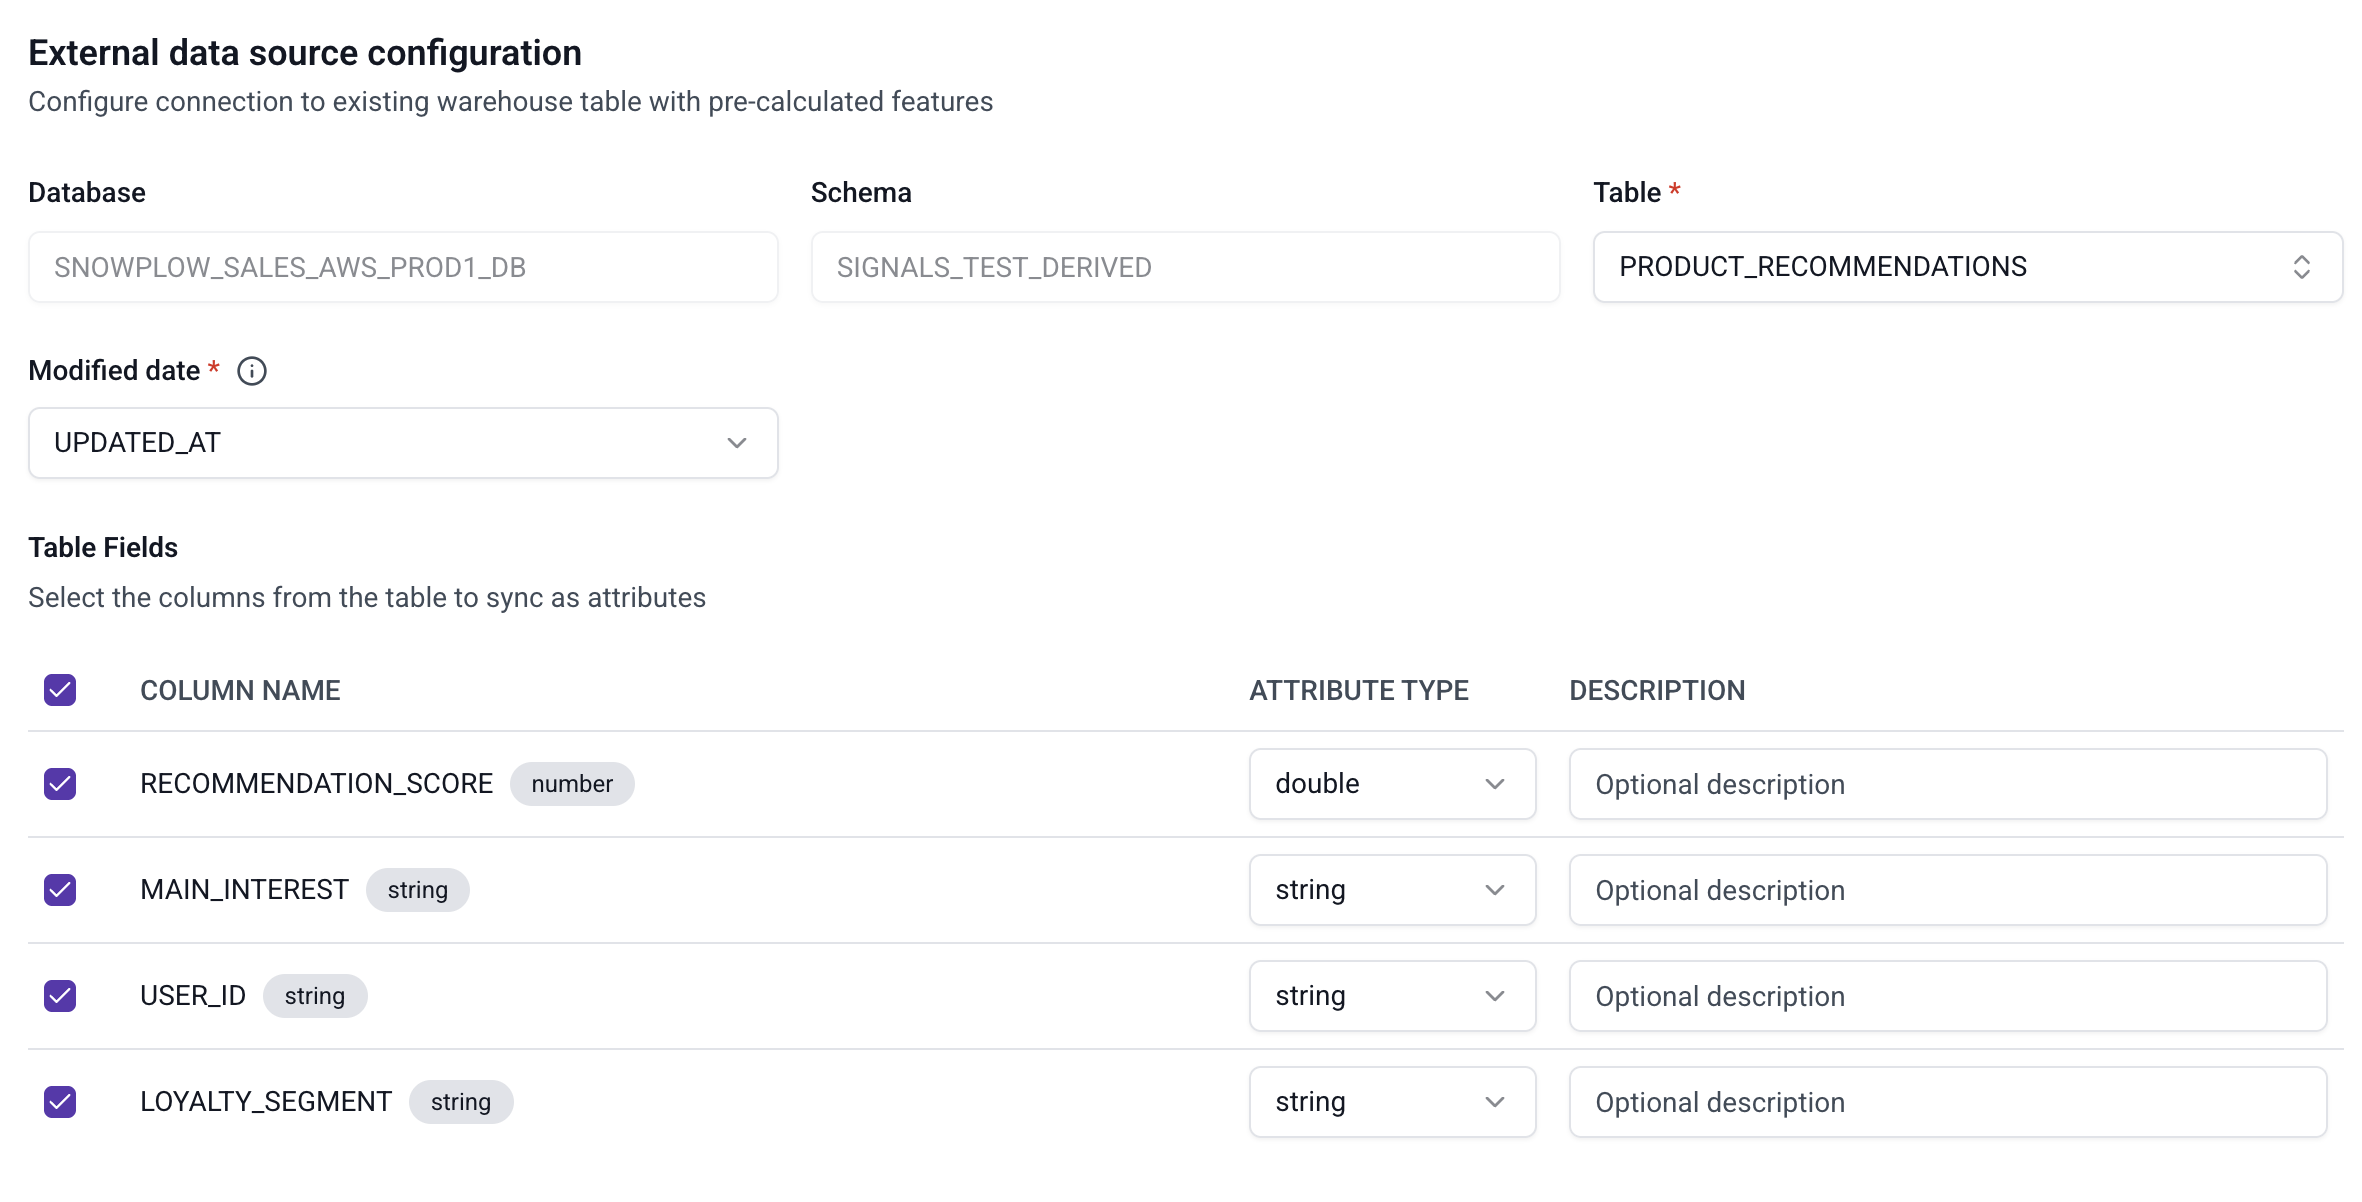Screen dimensions: 2362x1202
Task: Click the Table field label
Action: click(x=1627, y=192)
